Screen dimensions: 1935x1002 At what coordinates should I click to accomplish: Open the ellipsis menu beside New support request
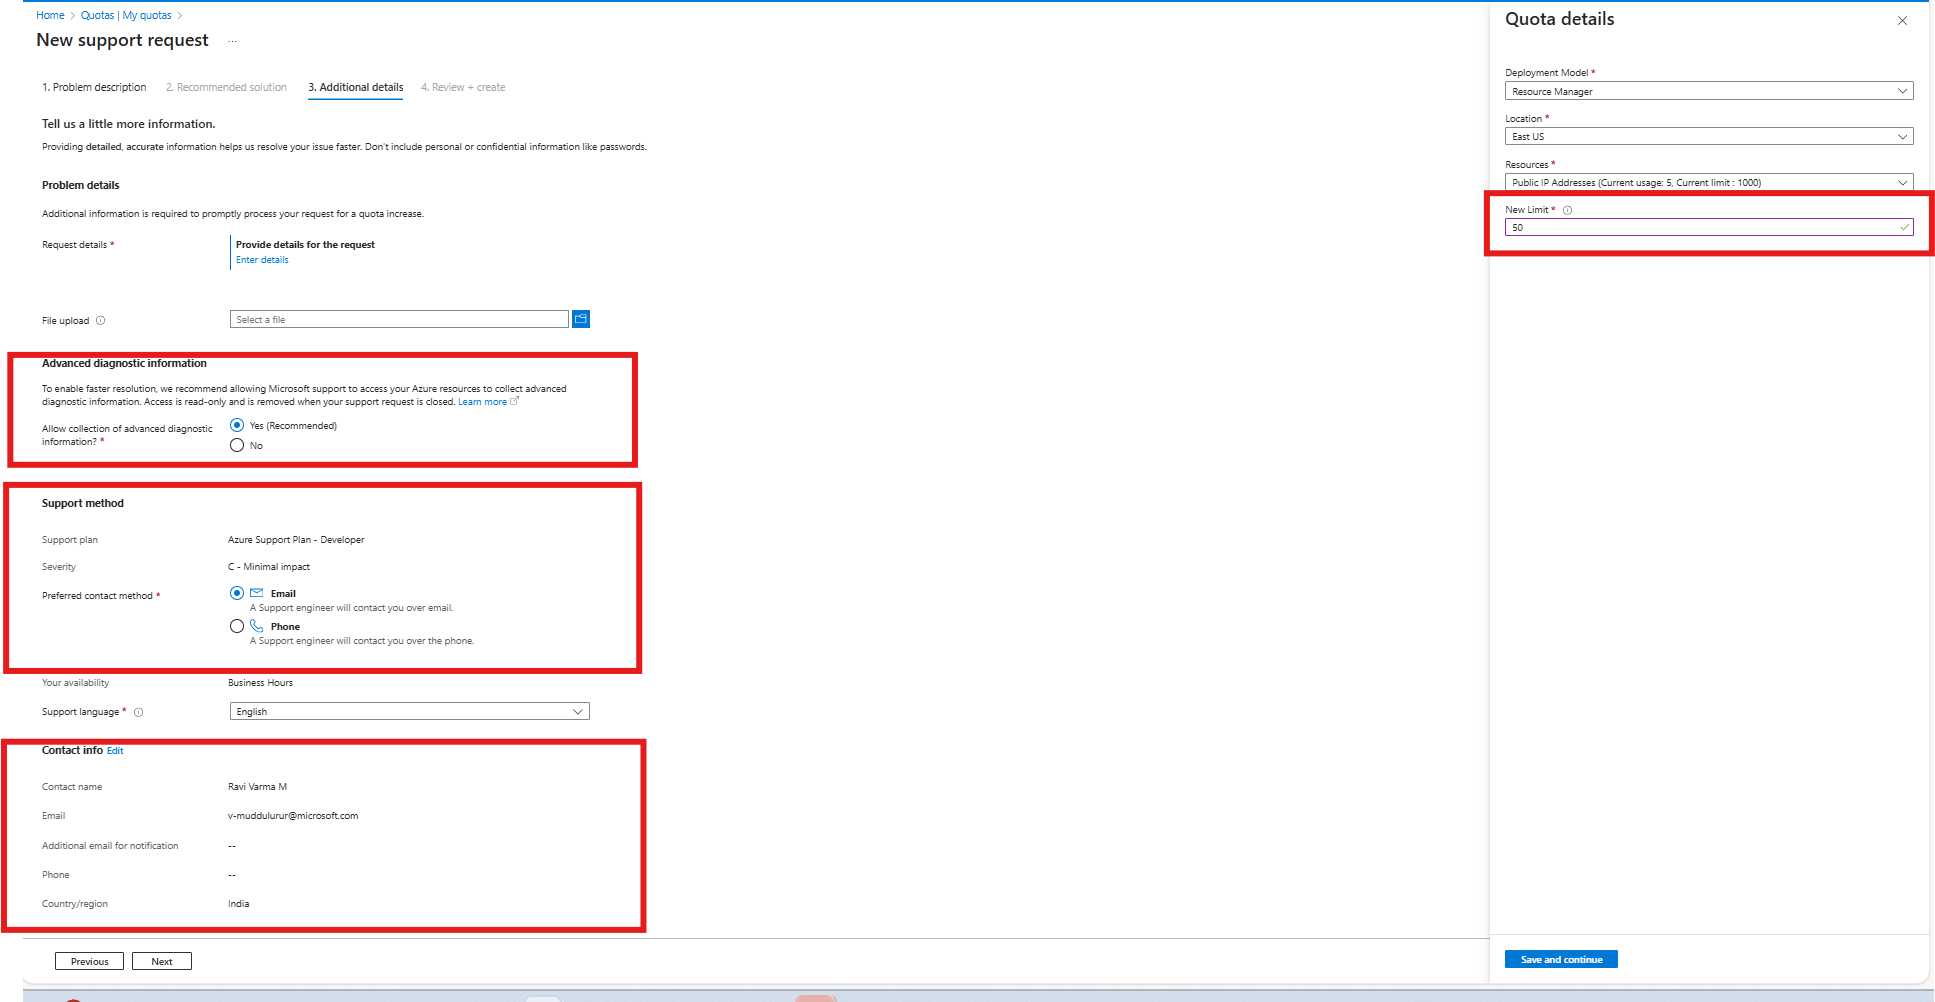tap(232, 41)
